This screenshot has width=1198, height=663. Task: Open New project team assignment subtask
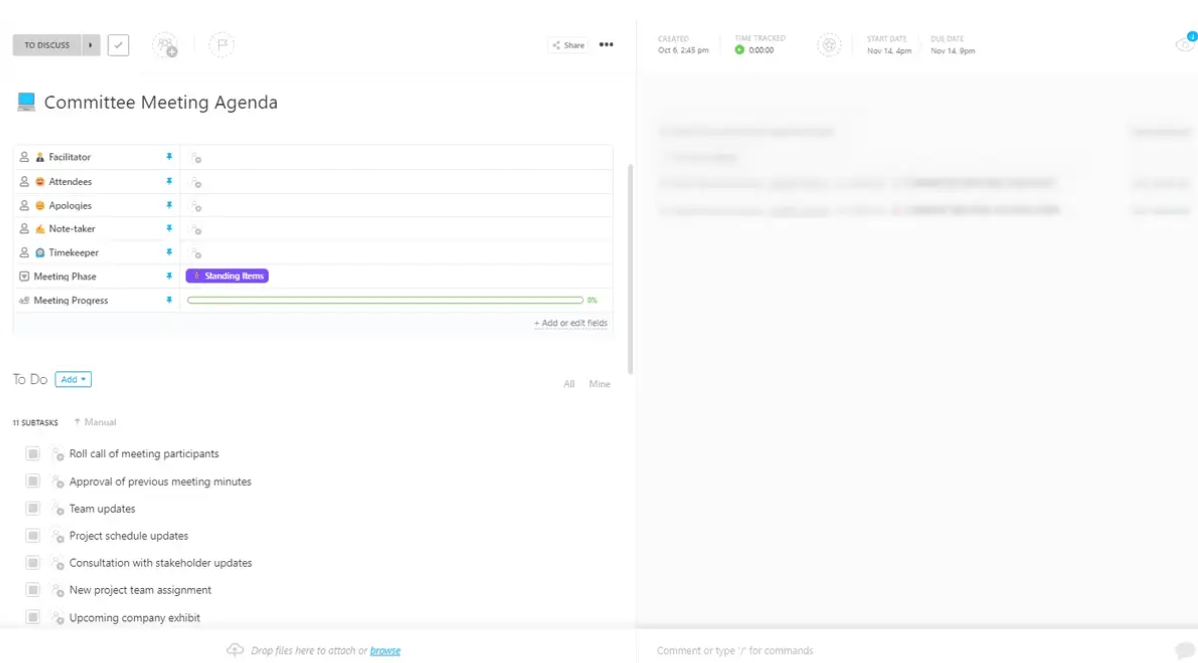[141, 590]
